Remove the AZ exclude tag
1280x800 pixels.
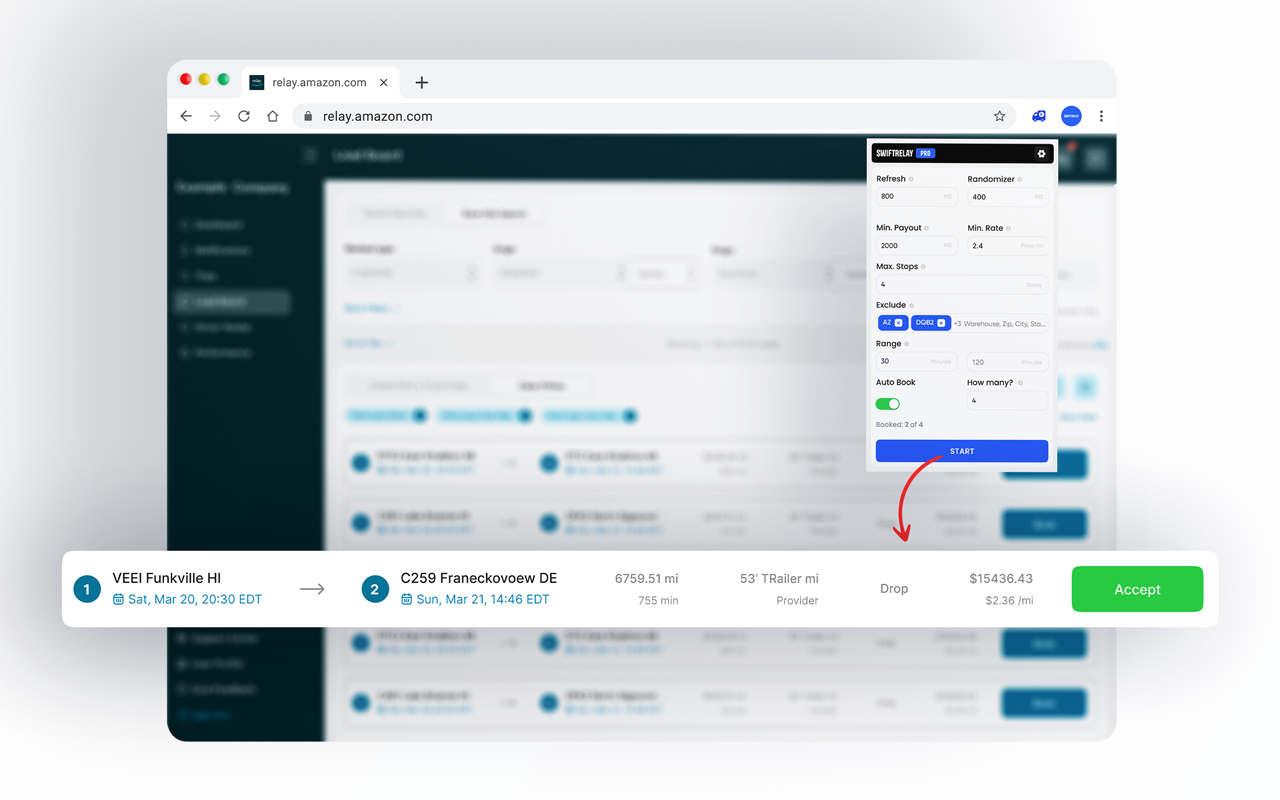coord(898,323)
